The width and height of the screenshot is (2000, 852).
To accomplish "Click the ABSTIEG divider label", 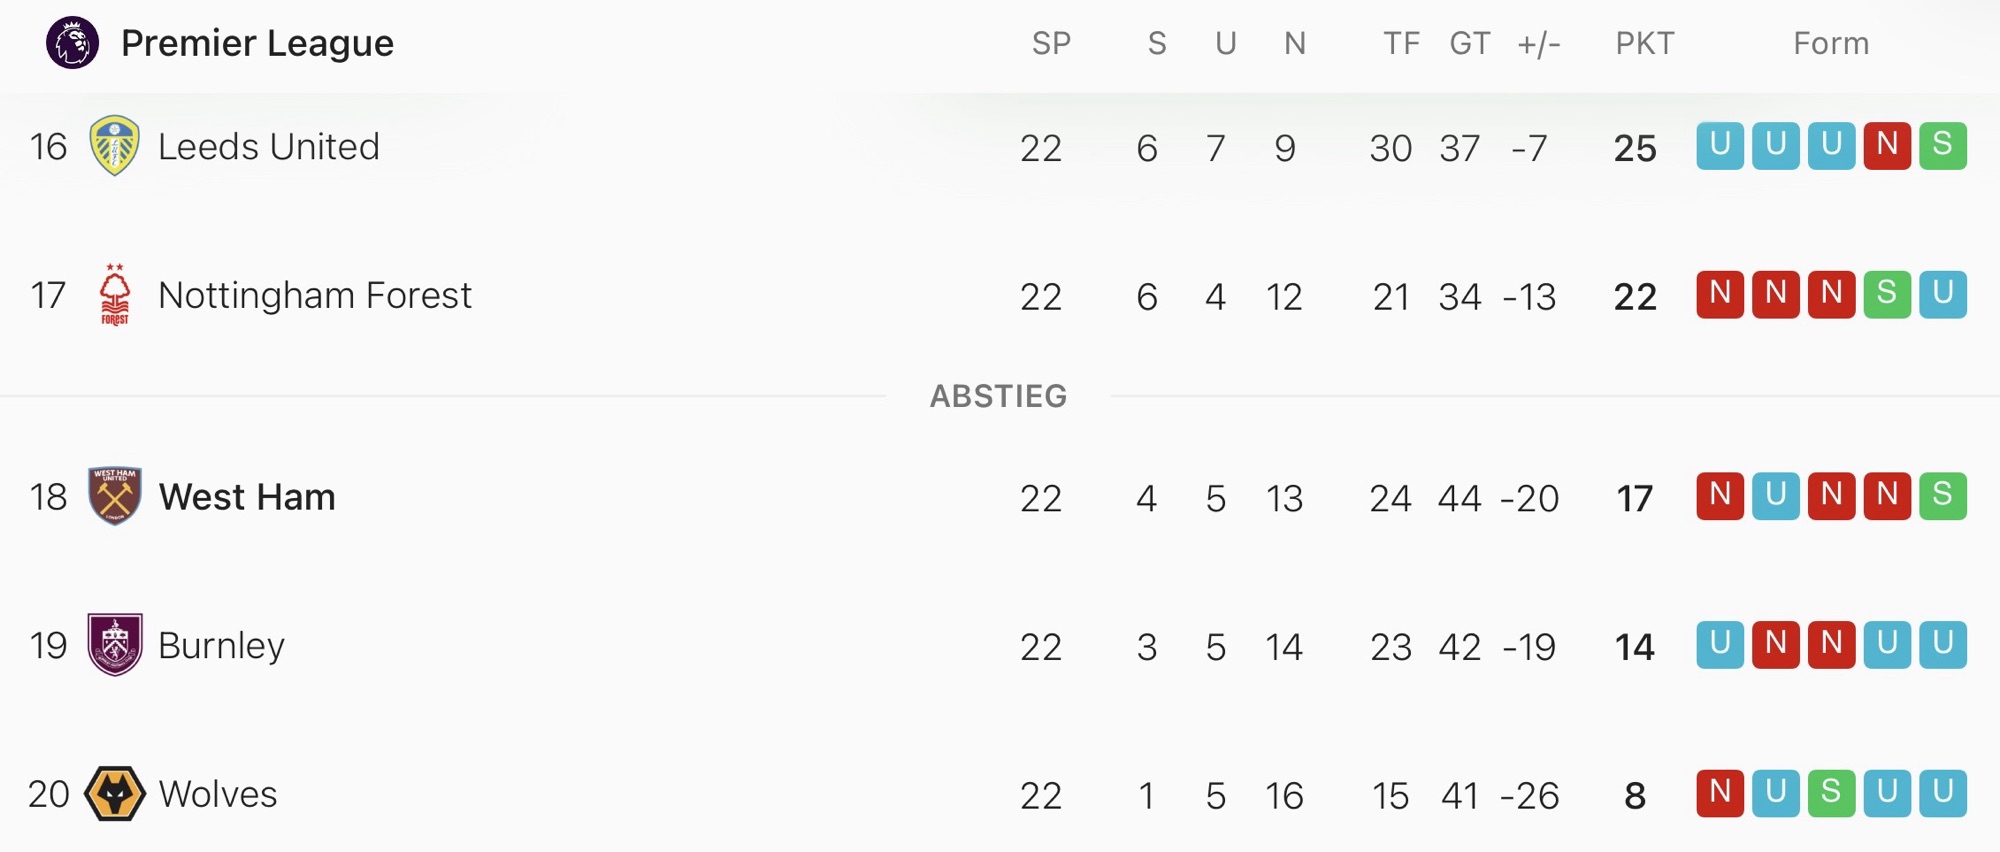I will point(998,396).
